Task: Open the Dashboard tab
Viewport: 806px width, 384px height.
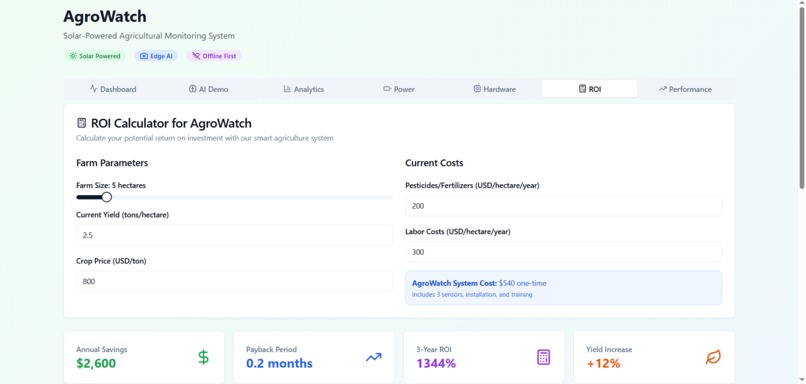Action: [113, 89]
